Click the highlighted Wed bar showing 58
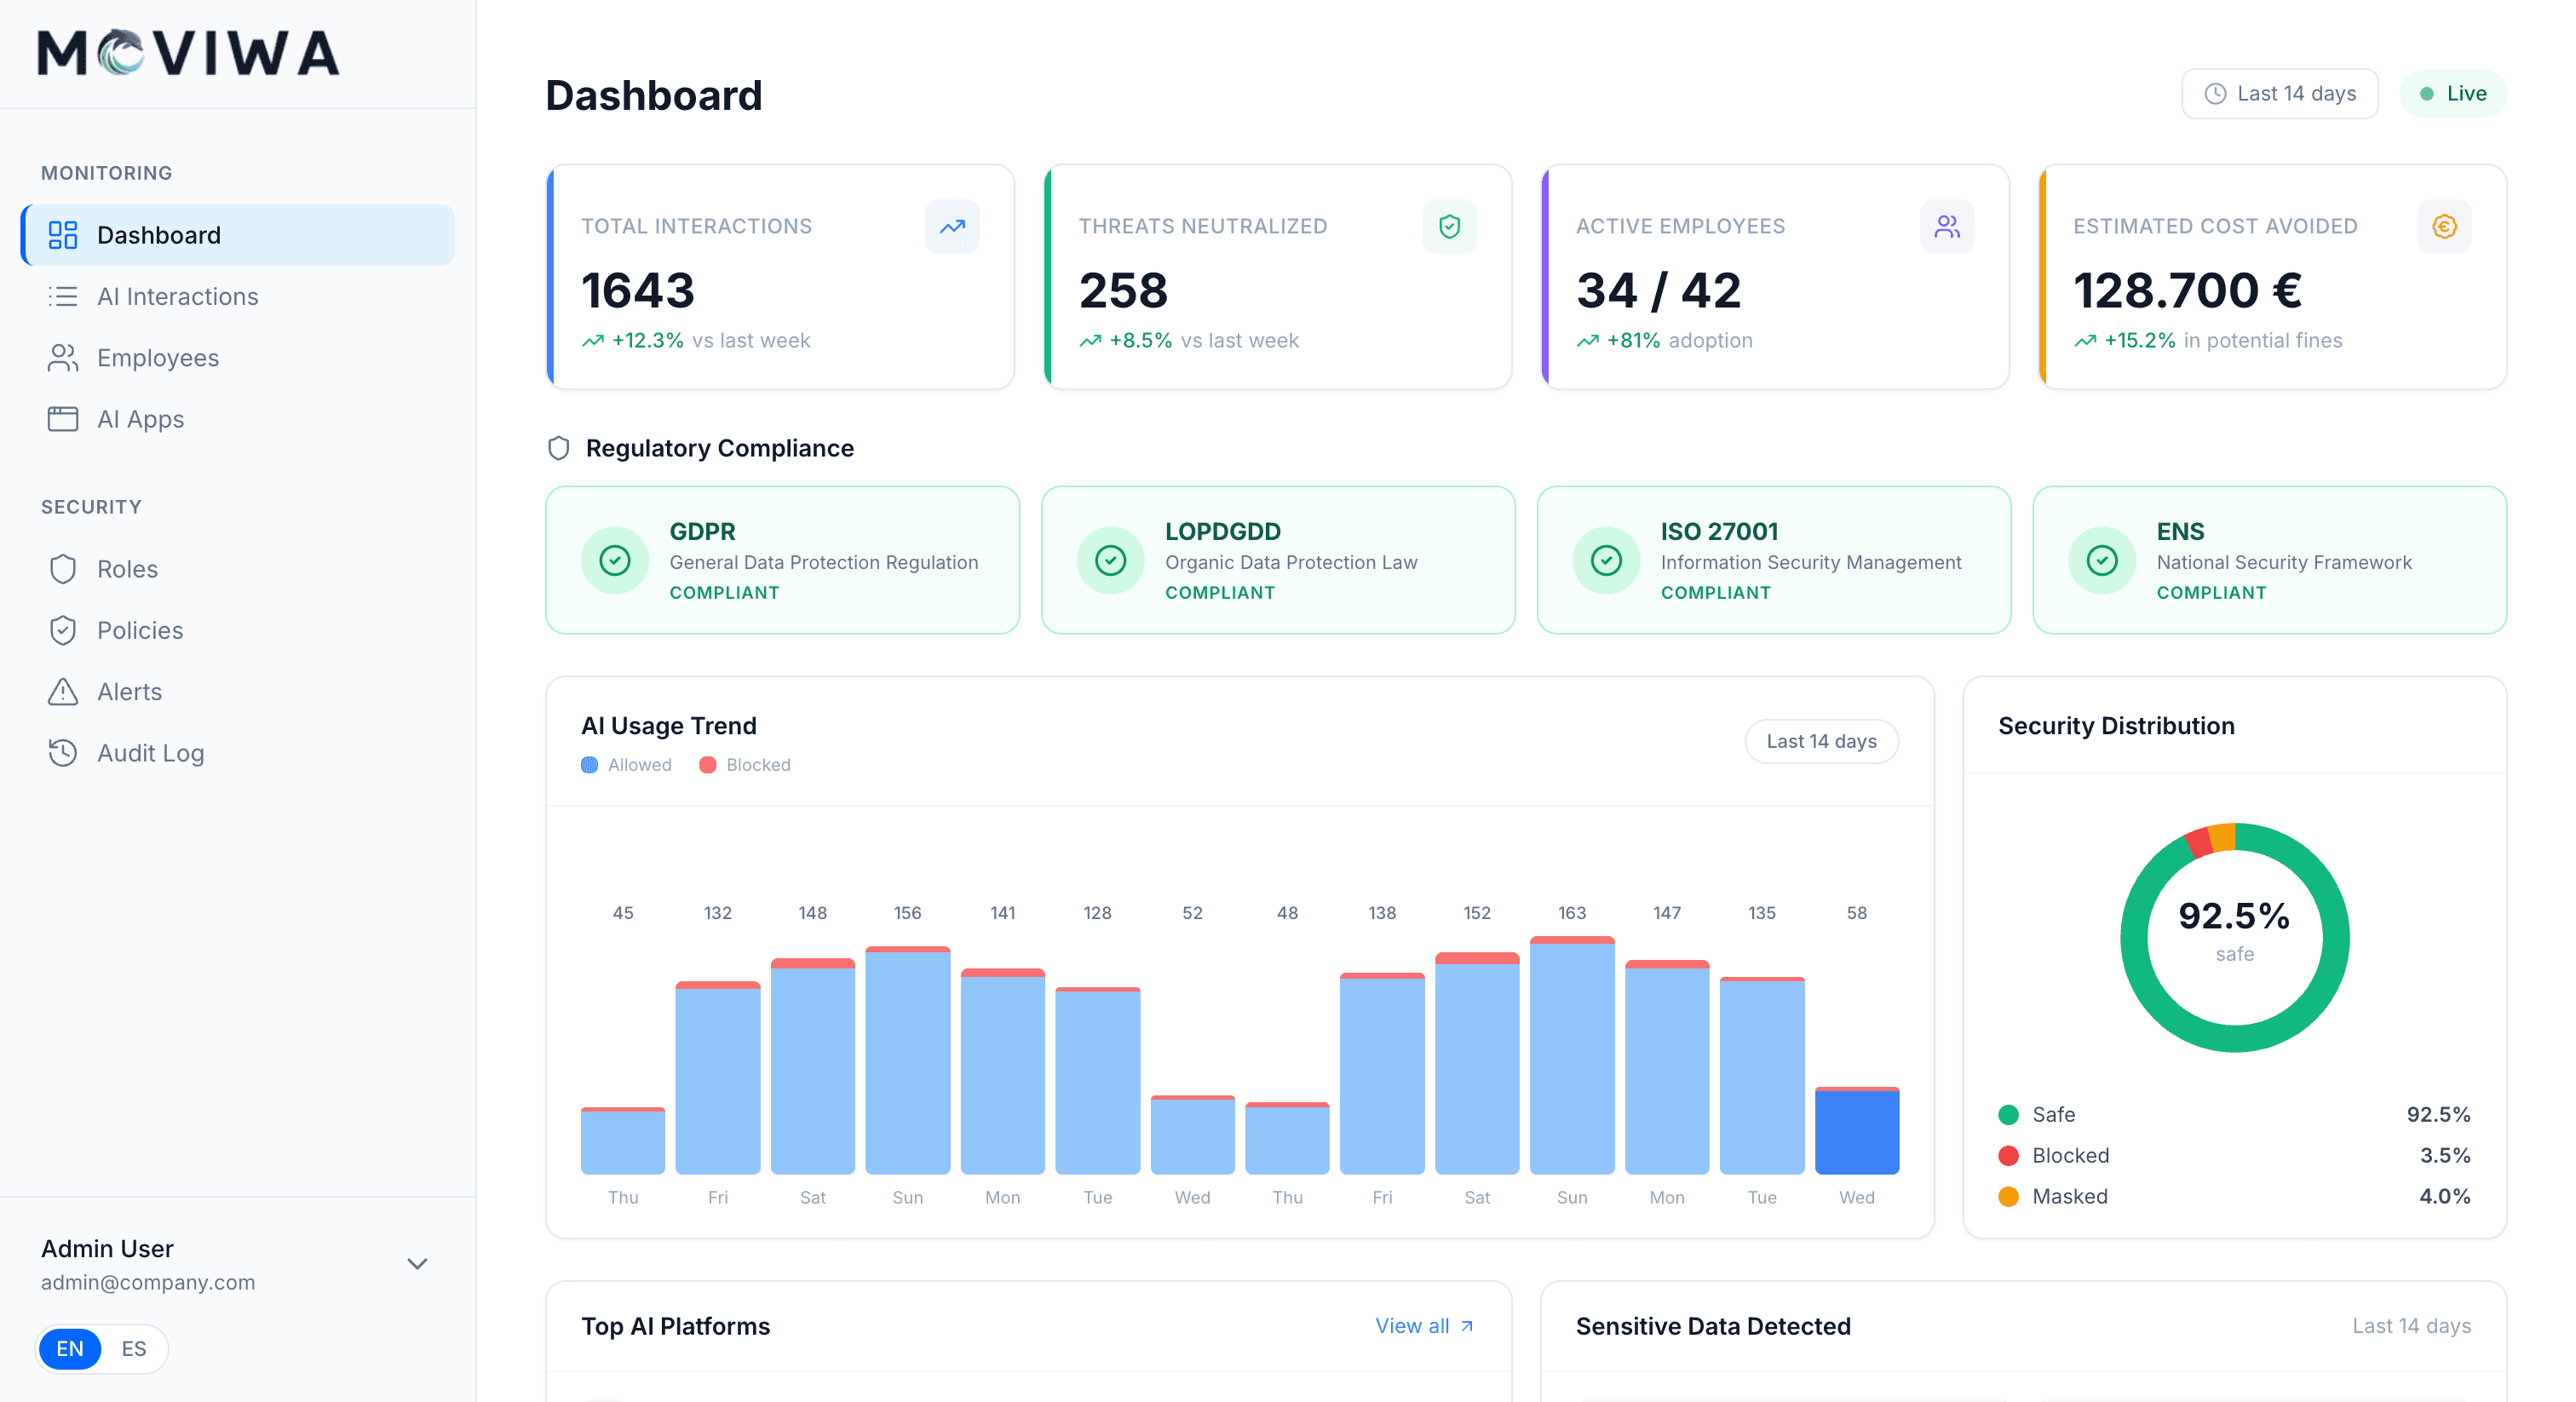The width and height of the screenshot is (2576, 1402). point(1856,1130)
